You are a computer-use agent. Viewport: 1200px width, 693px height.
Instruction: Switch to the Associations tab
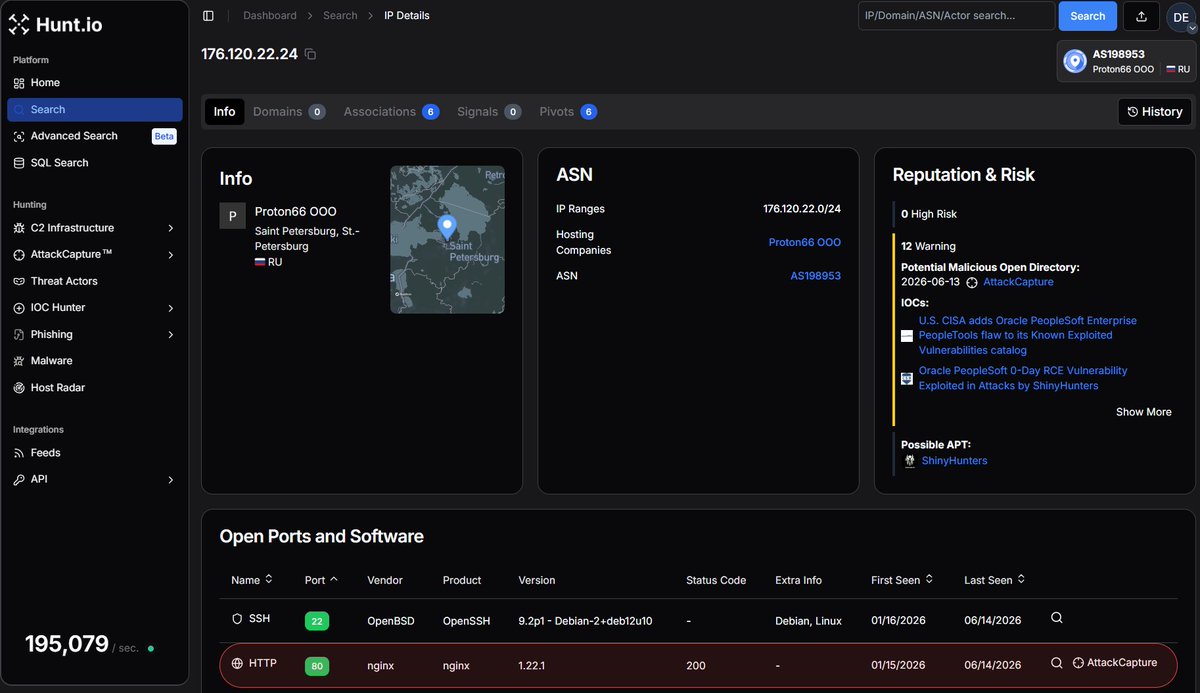tap(391, 112)
